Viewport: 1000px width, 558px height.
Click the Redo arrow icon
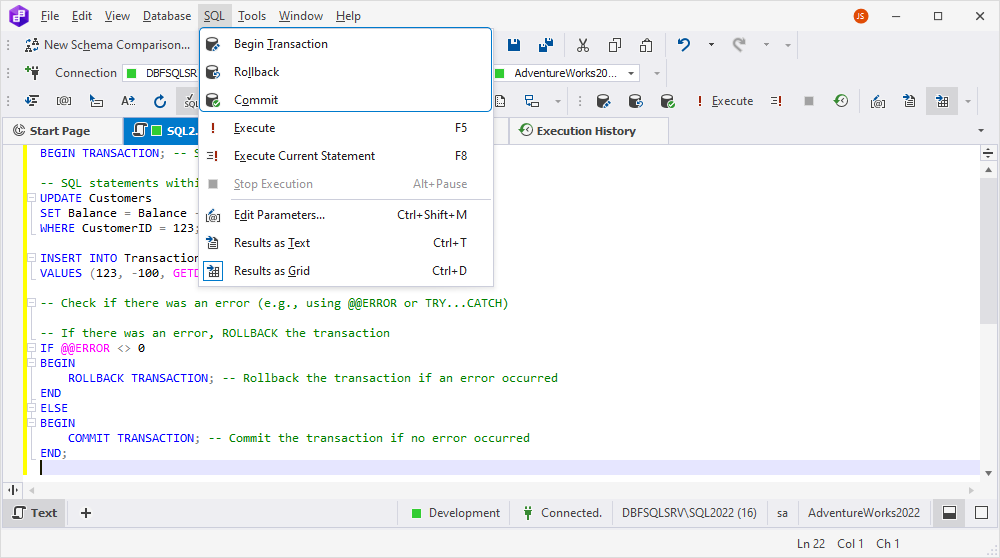(739, 45)
